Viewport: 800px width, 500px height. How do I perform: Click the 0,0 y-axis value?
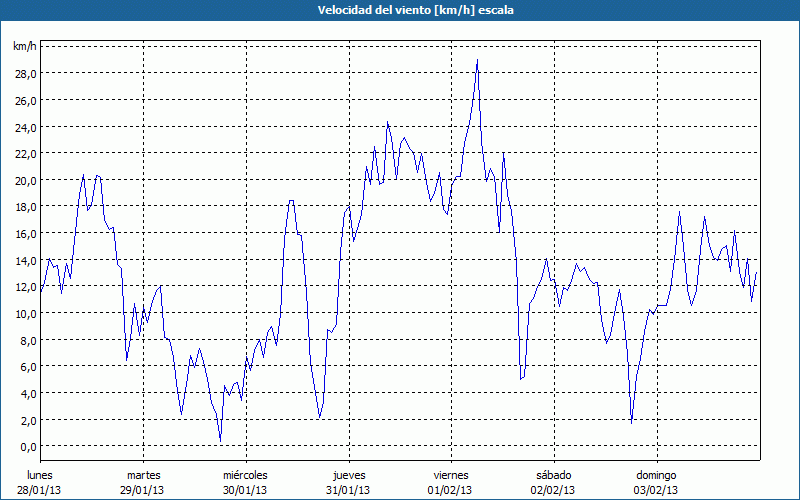click(27, 446)
